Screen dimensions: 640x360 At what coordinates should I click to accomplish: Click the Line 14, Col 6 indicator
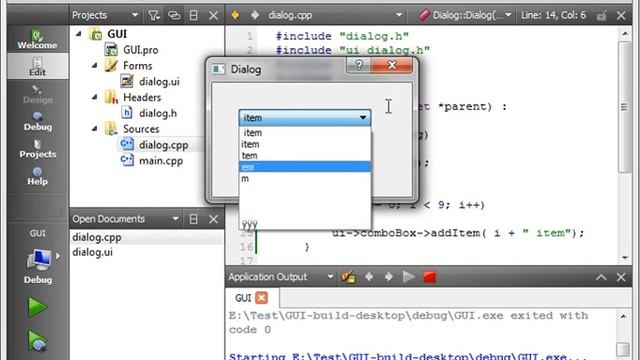pyautogui.click(x=553, y=16)
